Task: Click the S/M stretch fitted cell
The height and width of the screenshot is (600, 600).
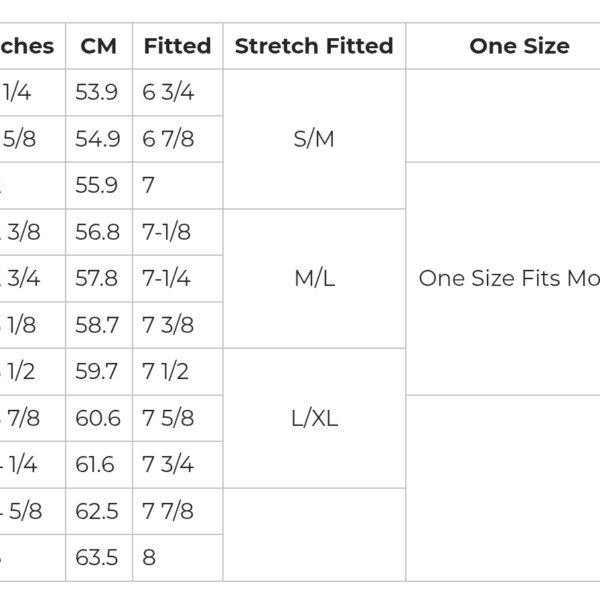Action: coord(314,139)
